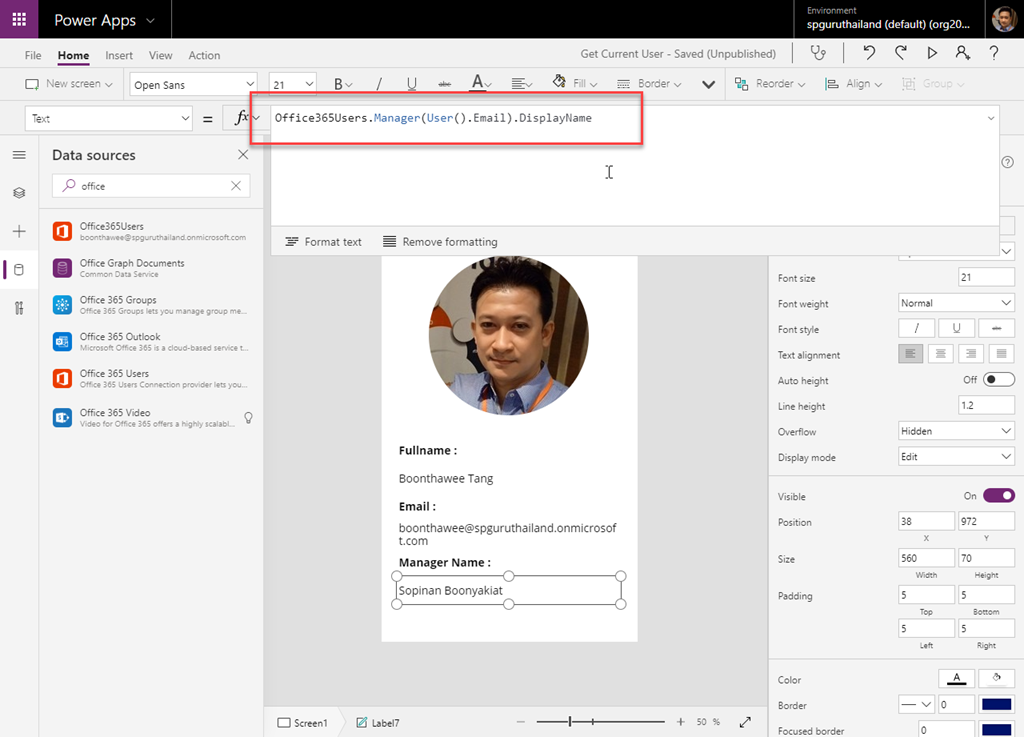
Task: Open the Help question mark icon
Action: (x=994, y=53)
